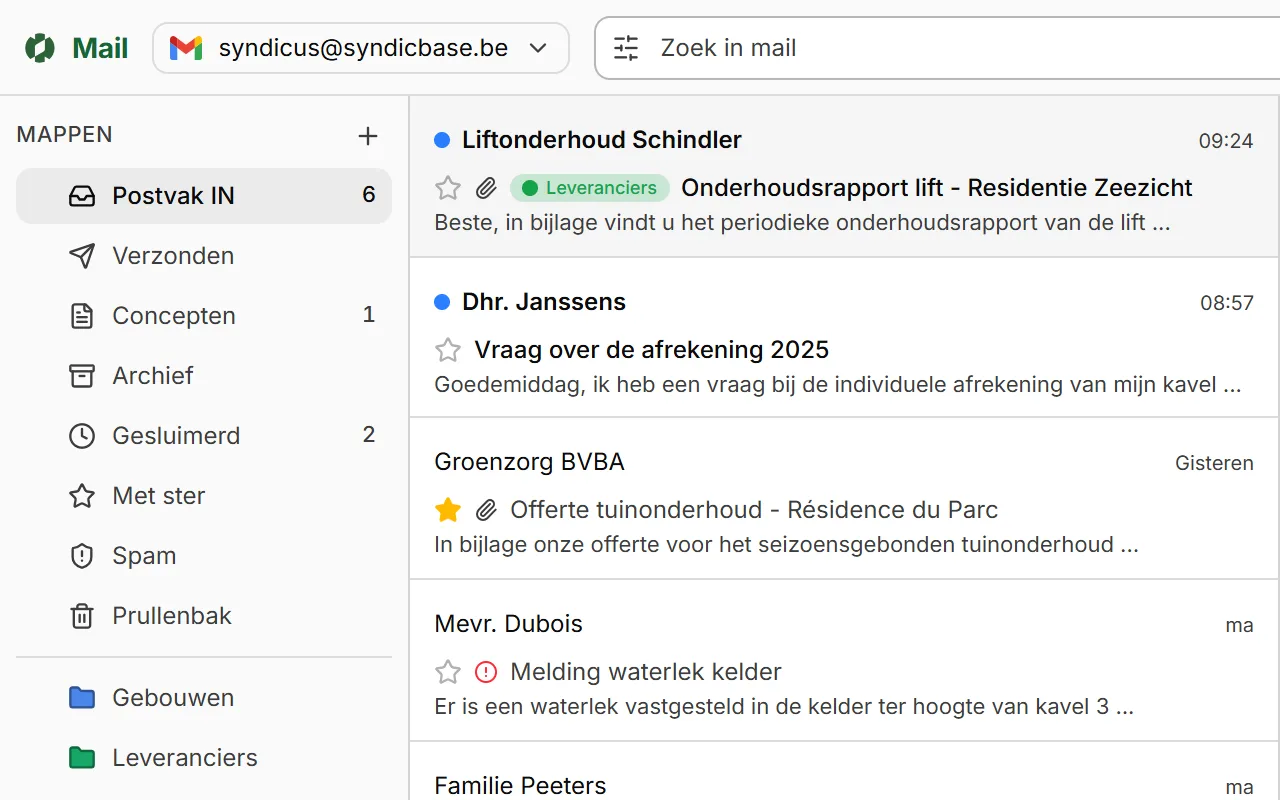Image resolution: width=1280 pixels, height=800 pixels.
Task: Open the syndicus@syndicbase.be account dropdown
Action: [x=361, y=48]
